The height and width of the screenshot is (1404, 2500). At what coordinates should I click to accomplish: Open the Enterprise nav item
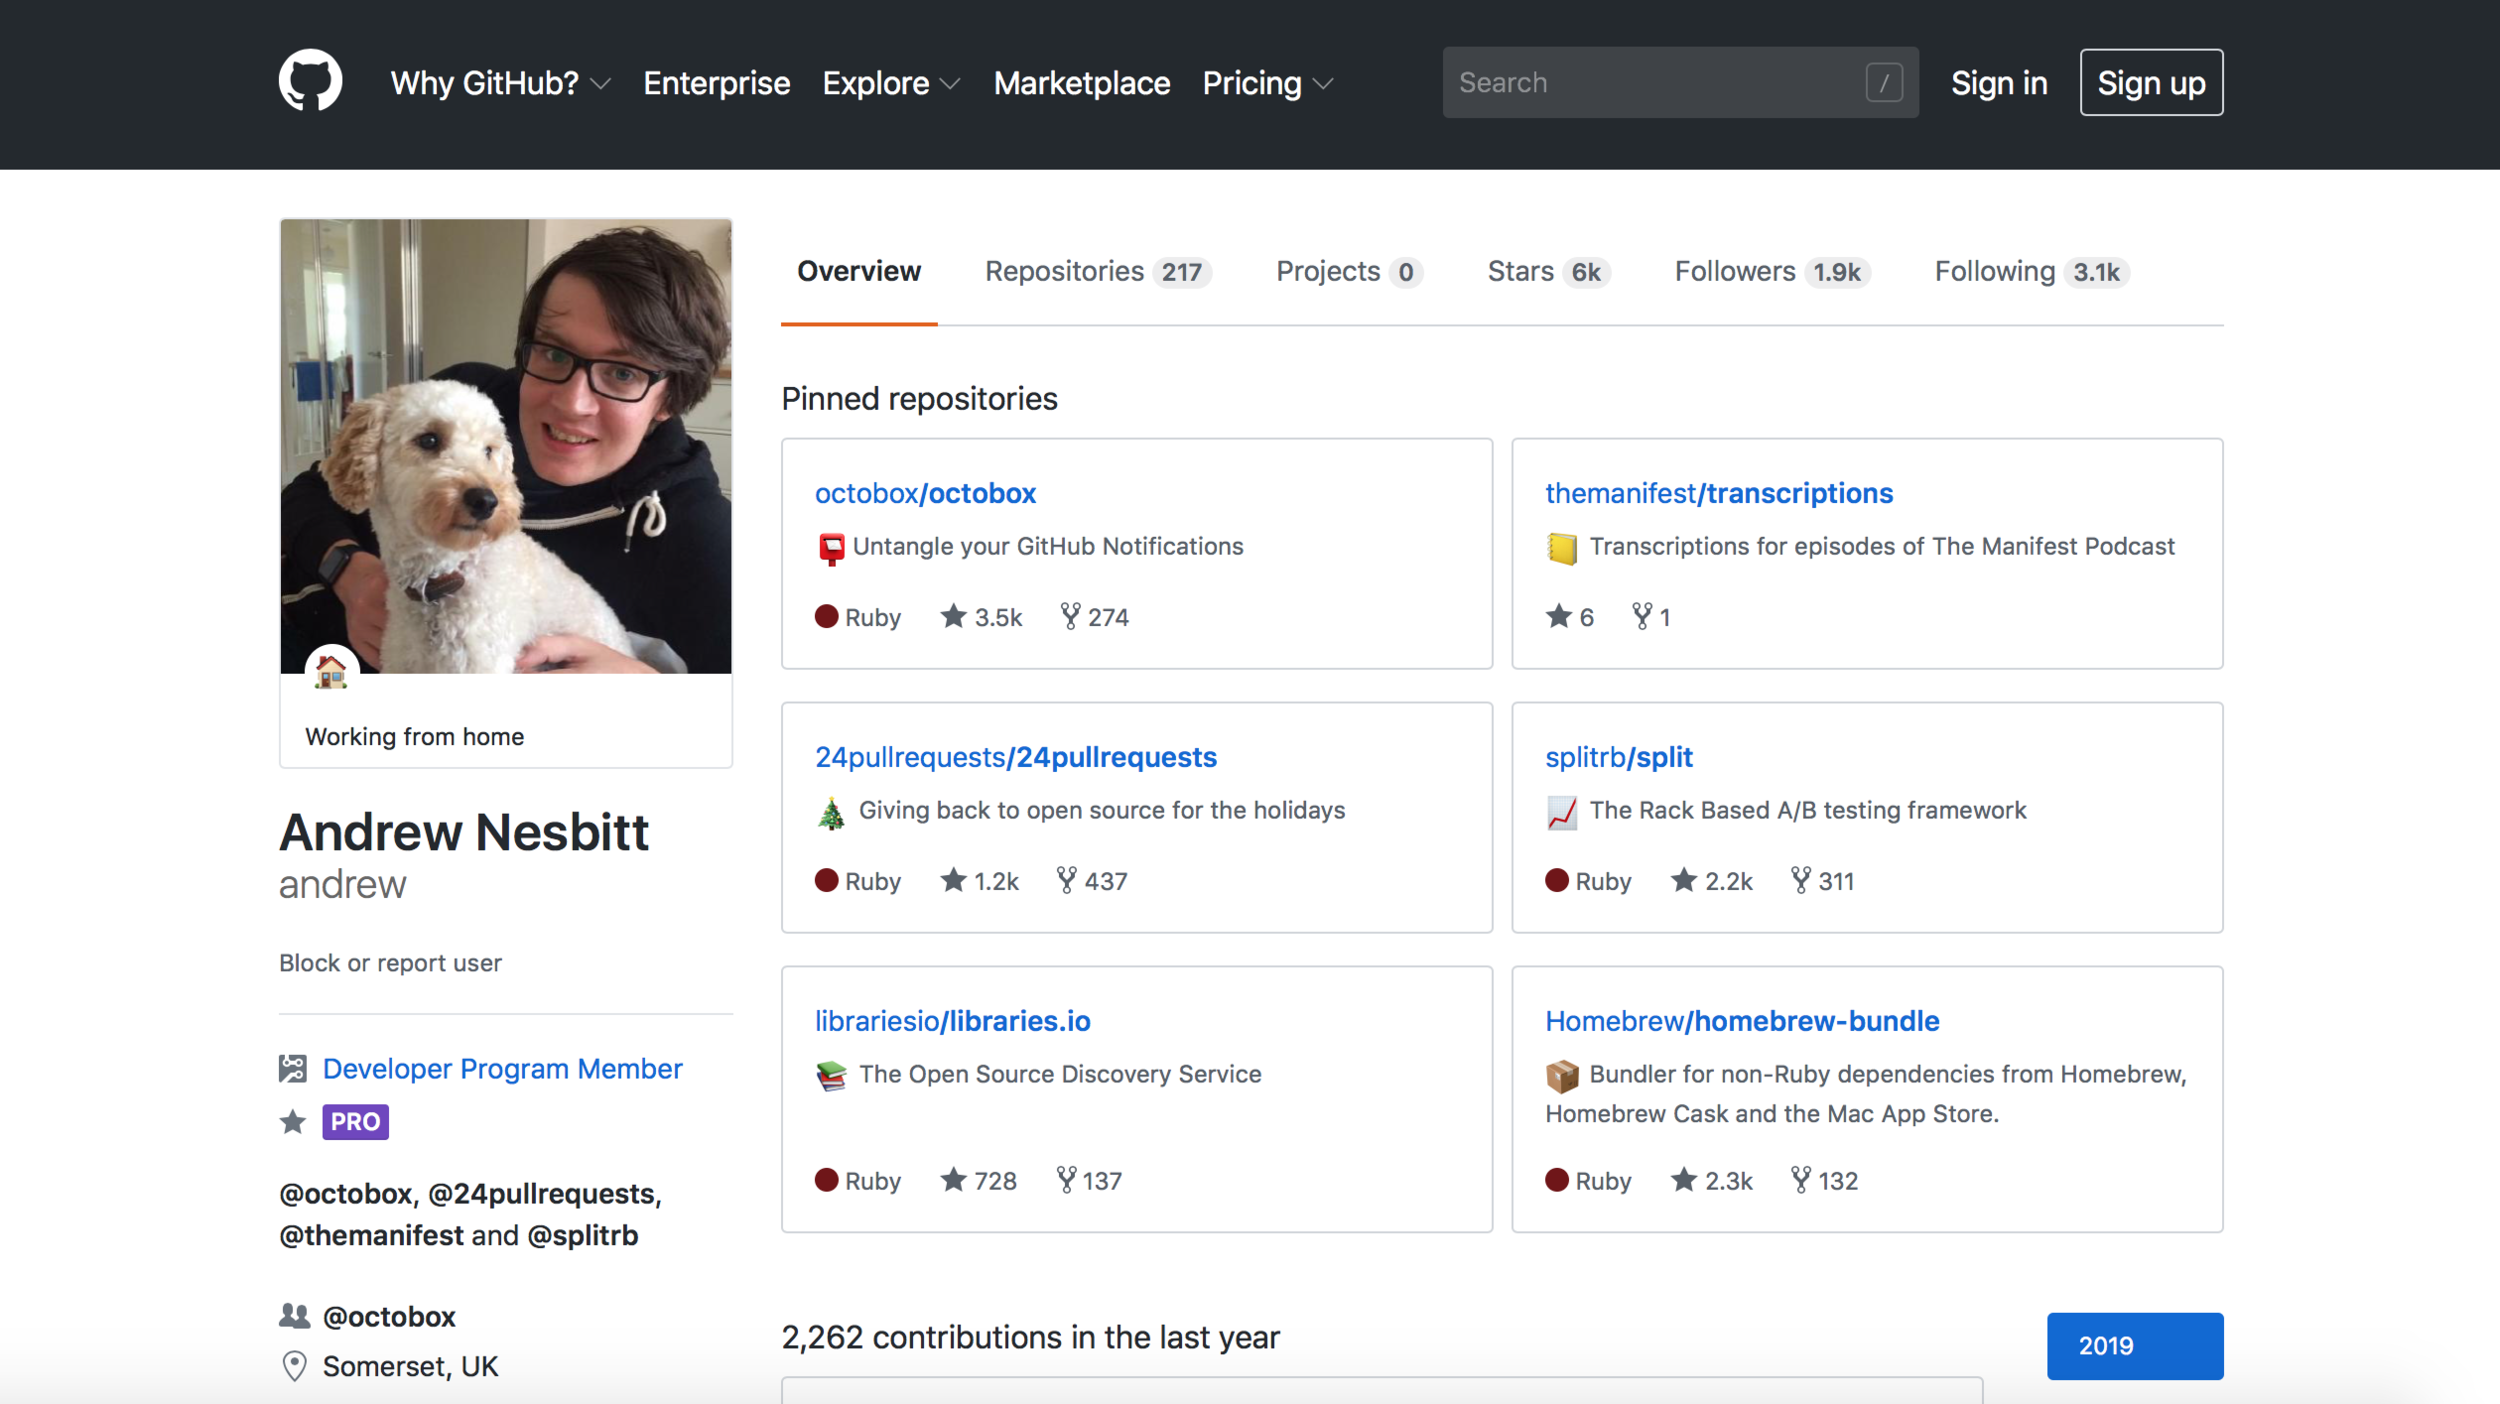(716, 83)
